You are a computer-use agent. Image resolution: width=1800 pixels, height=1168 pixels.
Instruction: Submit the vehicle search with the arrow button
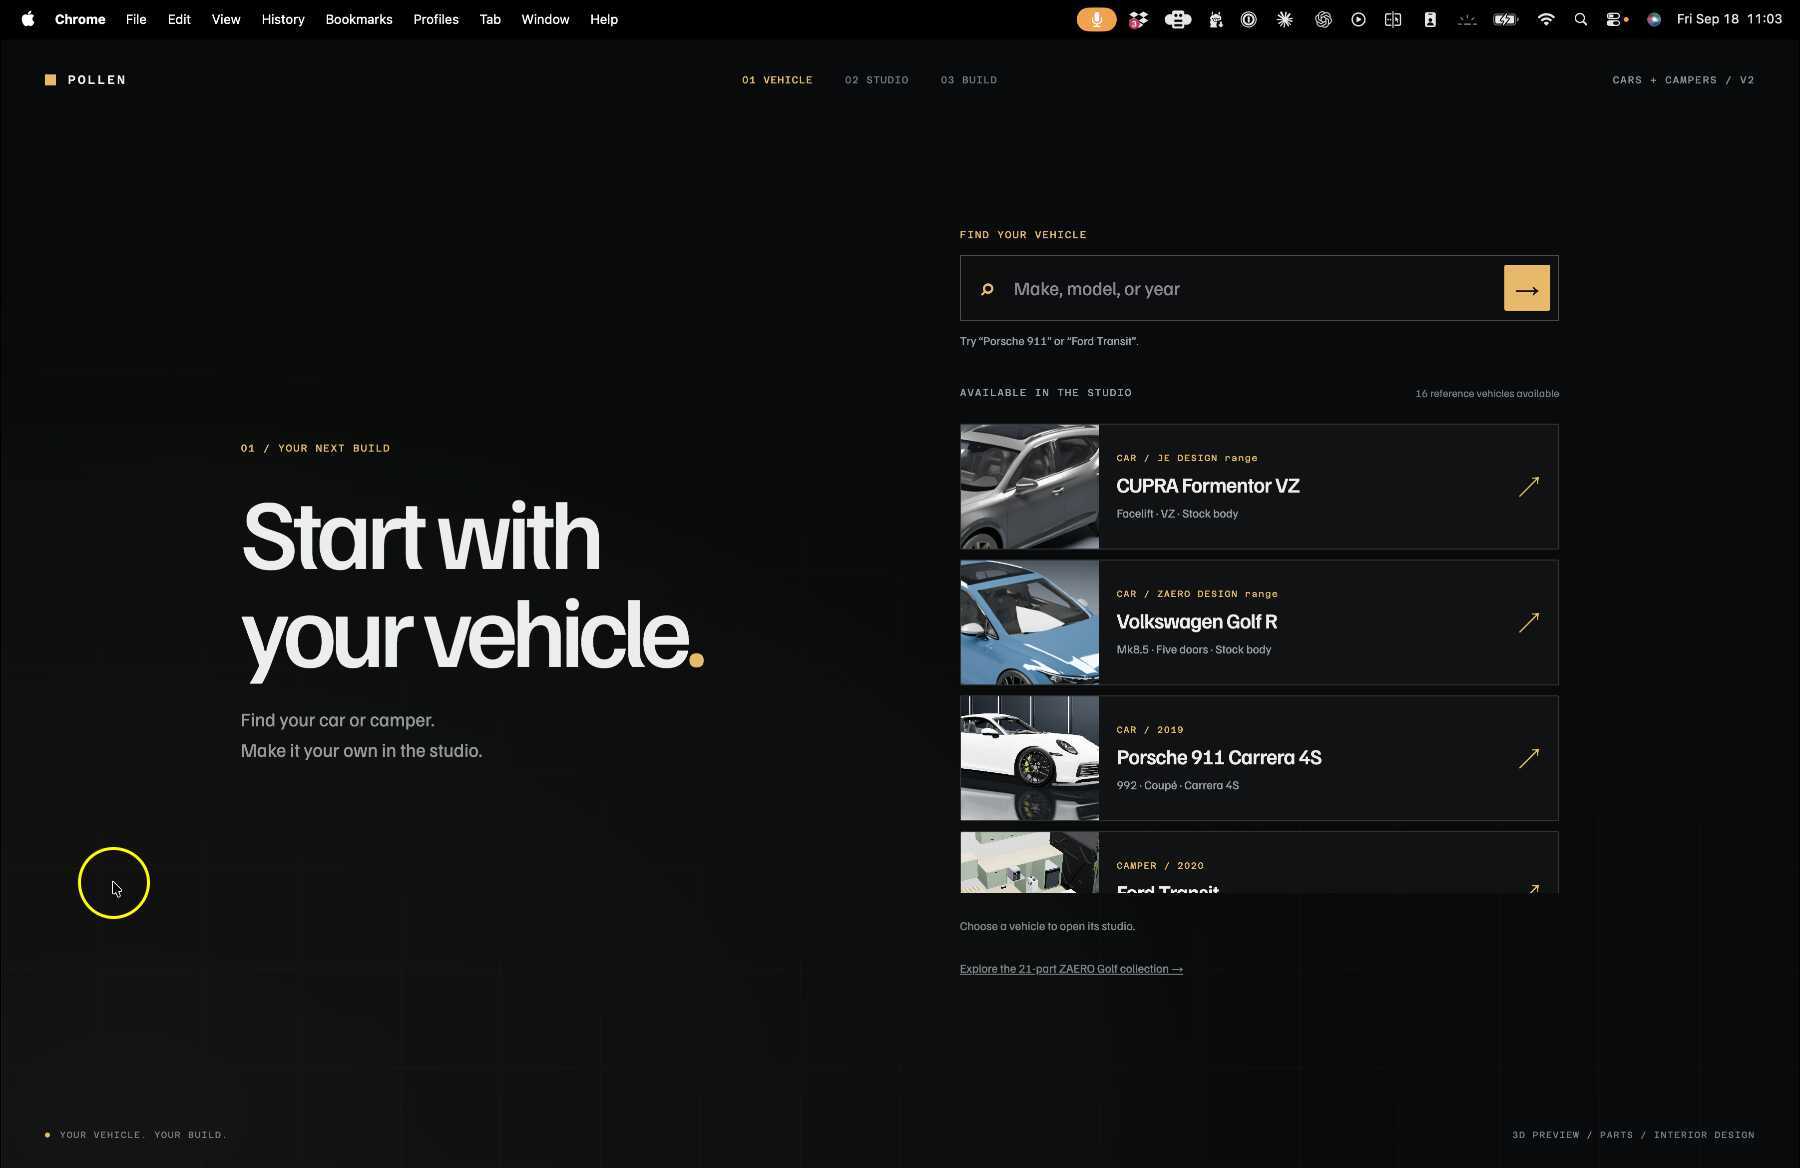coord(1527,288)
